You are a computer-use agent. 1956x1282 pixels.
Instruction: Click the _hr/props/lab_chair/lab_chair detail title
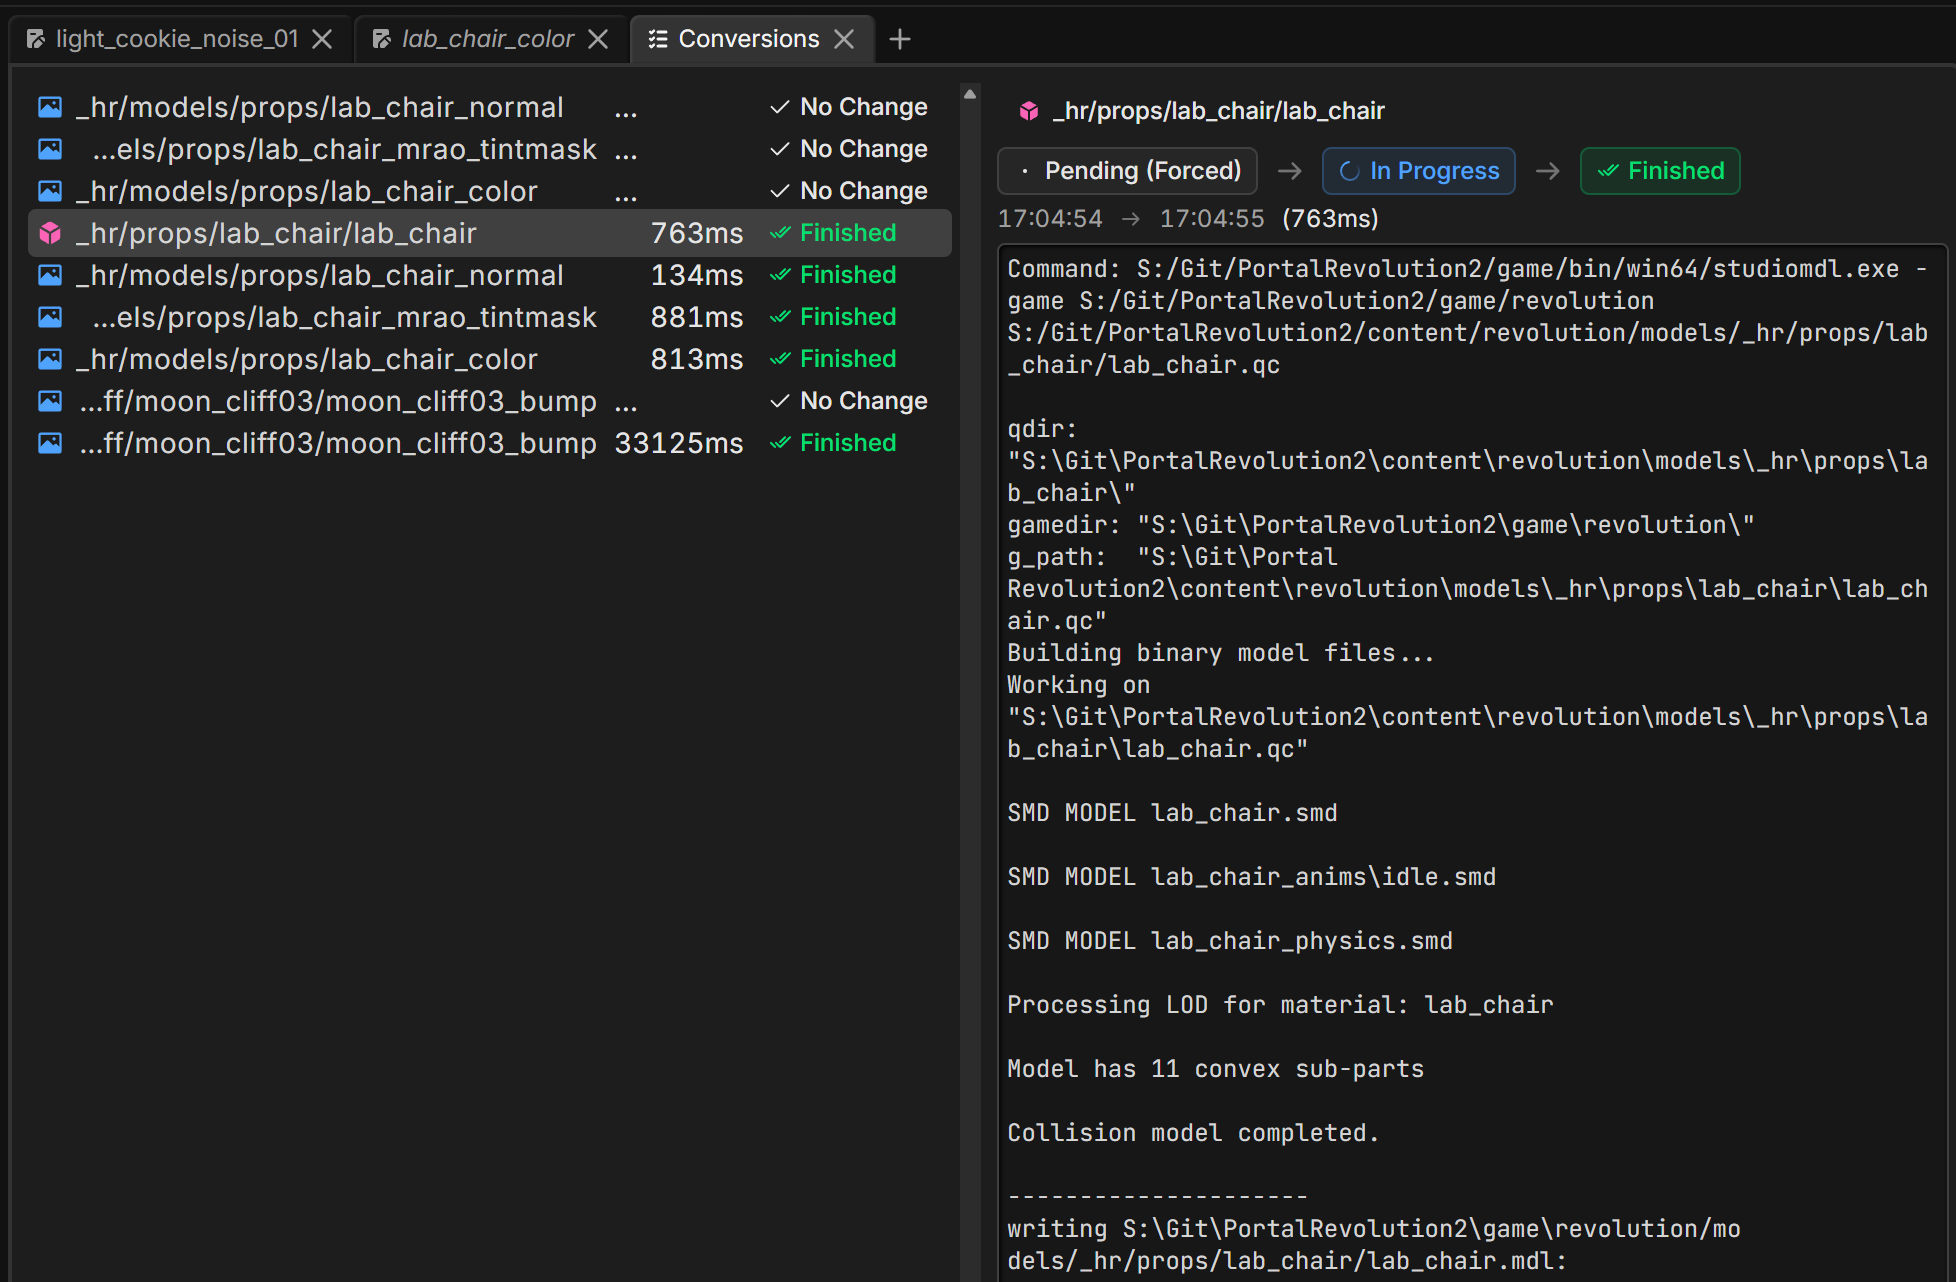pos(1219,111)
